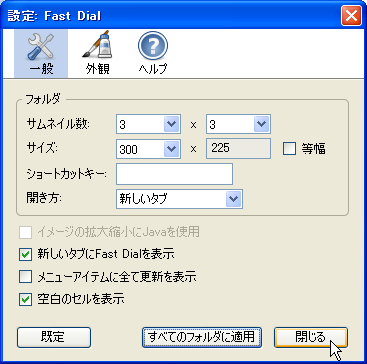This screenshot has width=367, height=364.
Task: Uncheck 空白のセルを表示 checkbox
Action: click(x=25, y=299)
